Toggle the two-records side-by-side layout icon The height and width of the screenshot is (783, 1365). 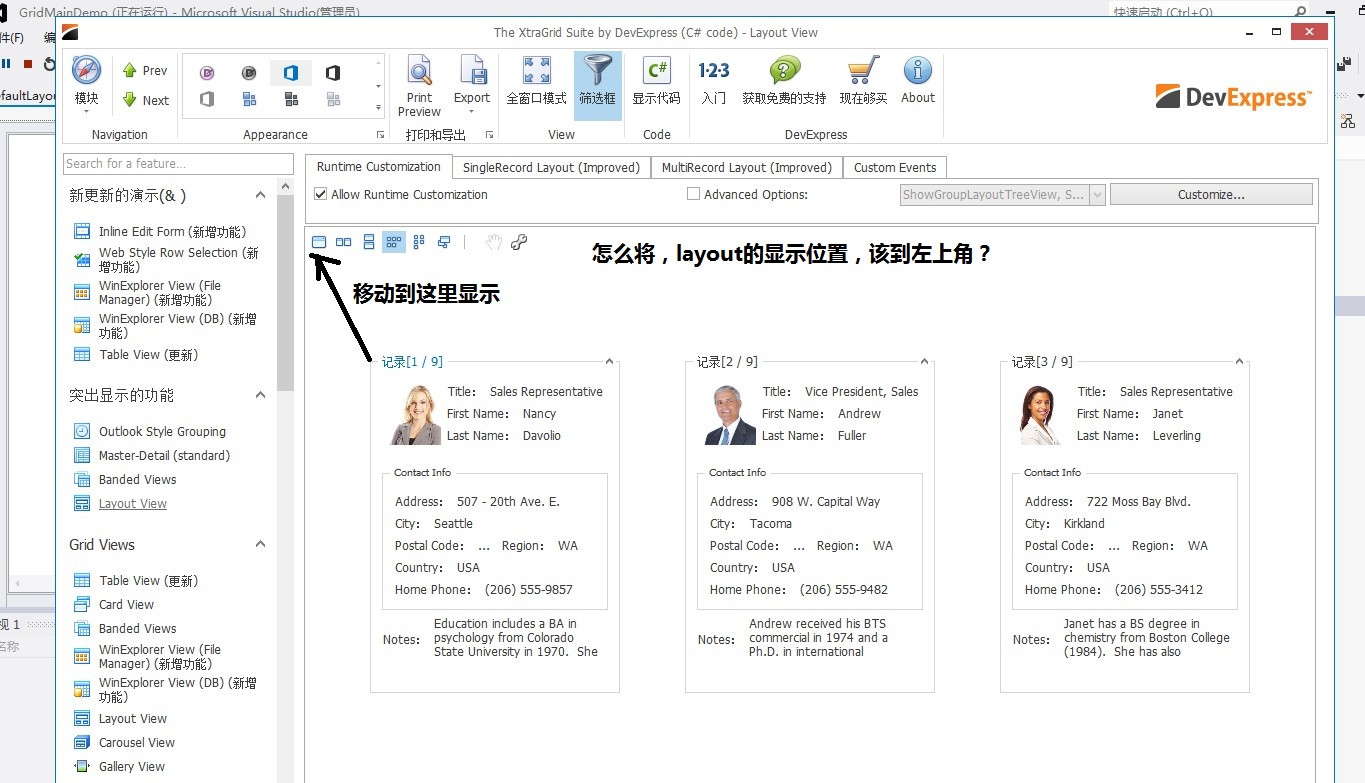pyautogui.click(x=344, y=241)
